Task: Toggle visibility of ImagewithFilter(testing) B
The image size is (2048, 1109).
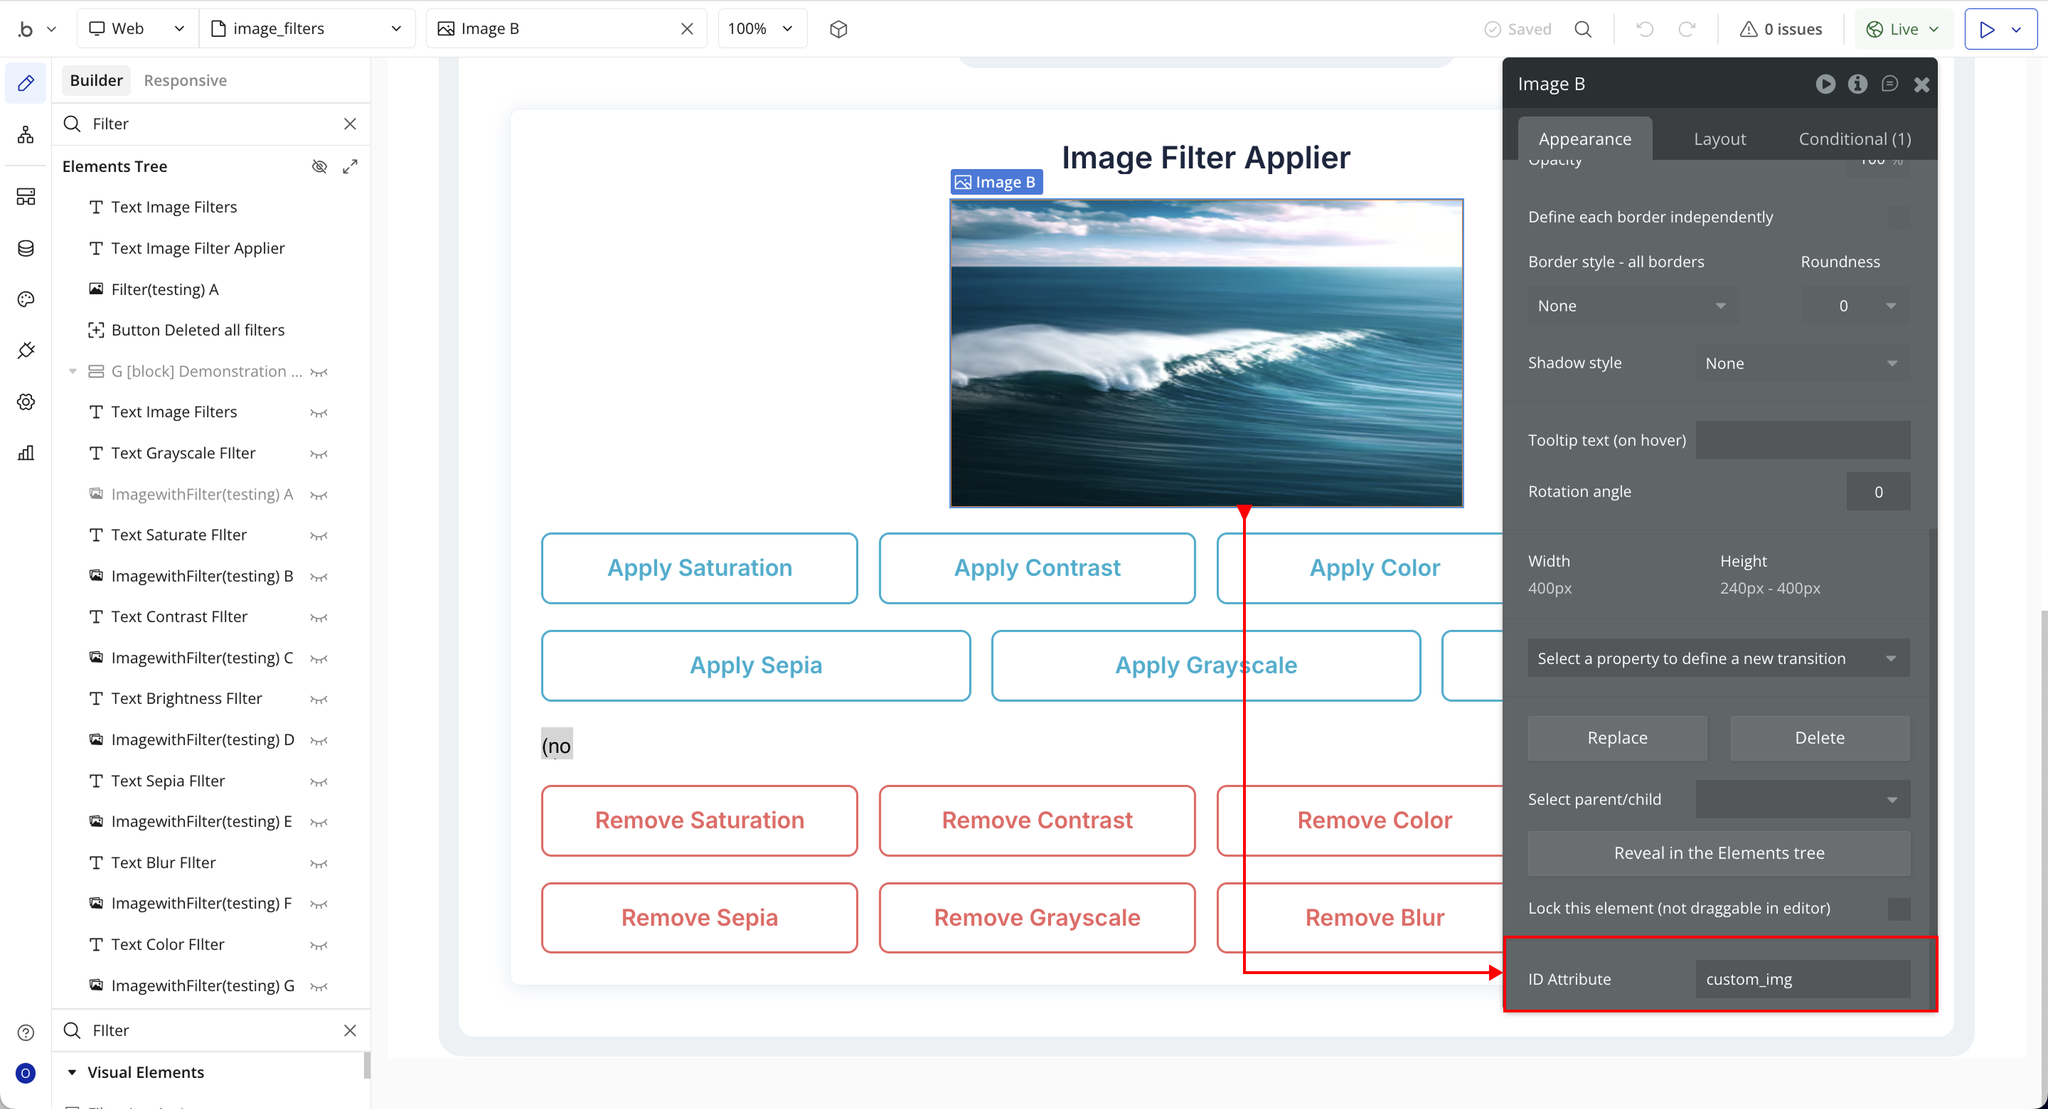Action: point(319,577)
